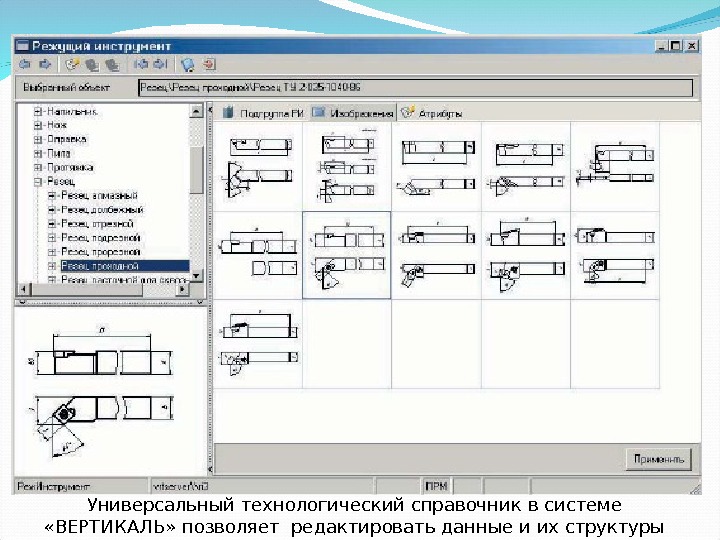The image size is (720, 540).
Task: Expand the Нож tree node
Action: coord(38,125)
